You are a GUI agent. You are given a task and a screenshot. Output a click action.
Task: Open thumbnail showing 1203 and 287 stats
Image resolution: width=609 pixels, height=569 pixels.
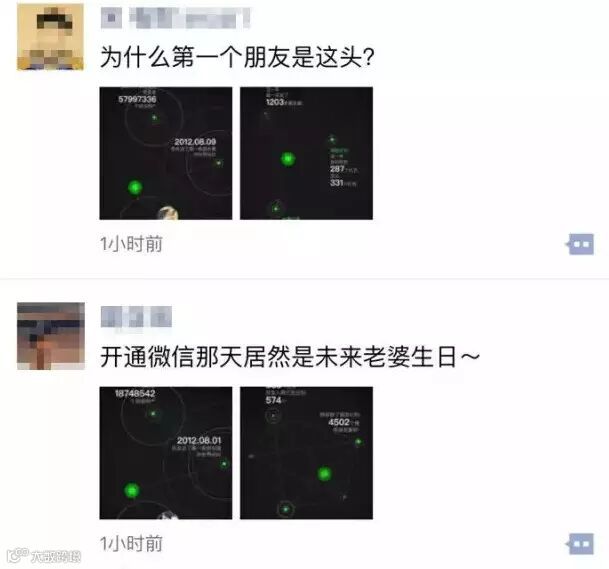pos(306,153)
